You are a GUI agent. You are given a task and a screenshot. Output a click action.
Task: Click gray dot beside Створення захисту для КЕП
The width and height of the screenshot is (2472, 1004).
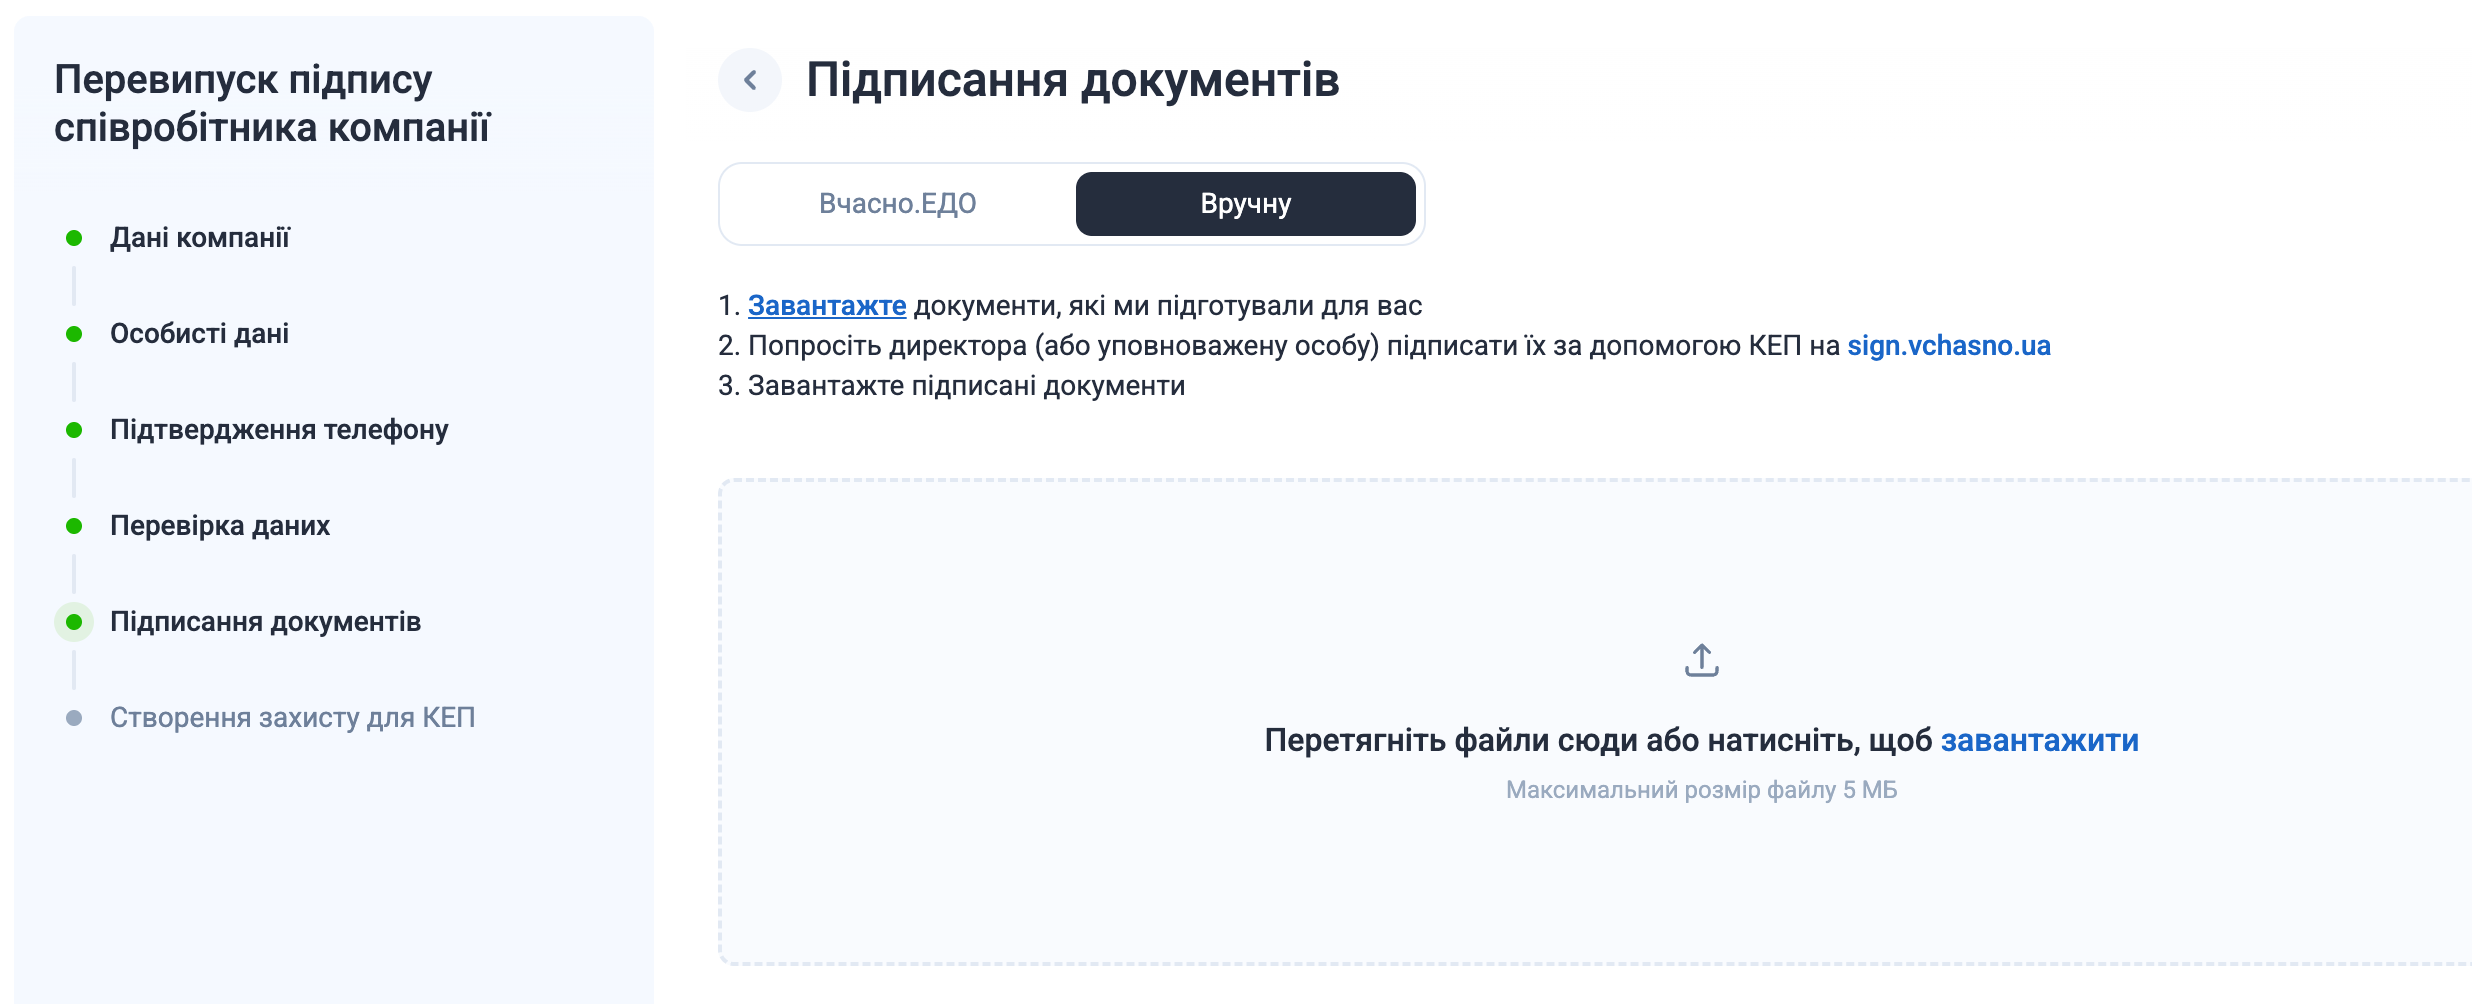tap(74, 718)
